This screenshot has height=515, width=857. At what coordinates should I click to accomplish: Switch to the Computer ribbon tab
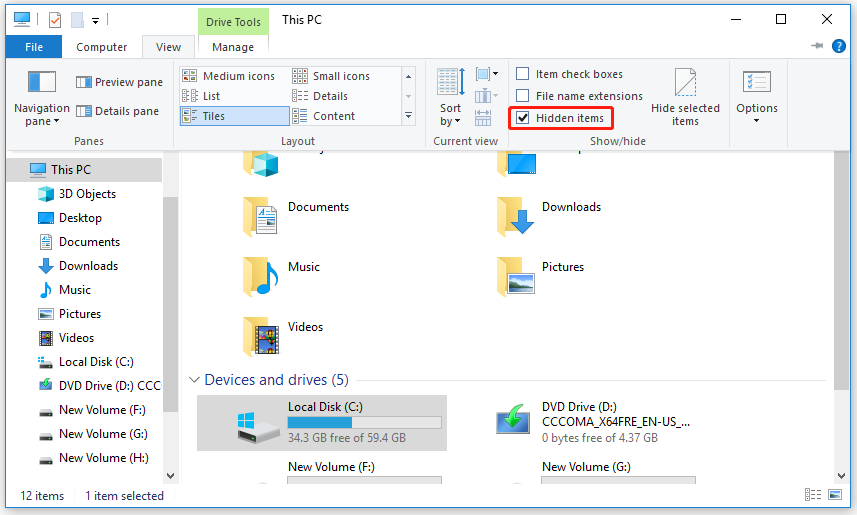pos(102,47)
